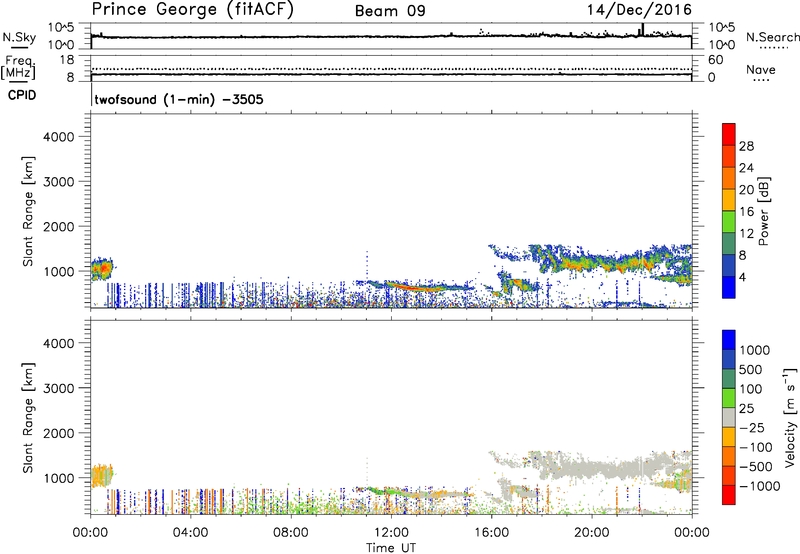
Task: Click the '3000' tick of the velocity panel
Action: (x=58, y=388)
